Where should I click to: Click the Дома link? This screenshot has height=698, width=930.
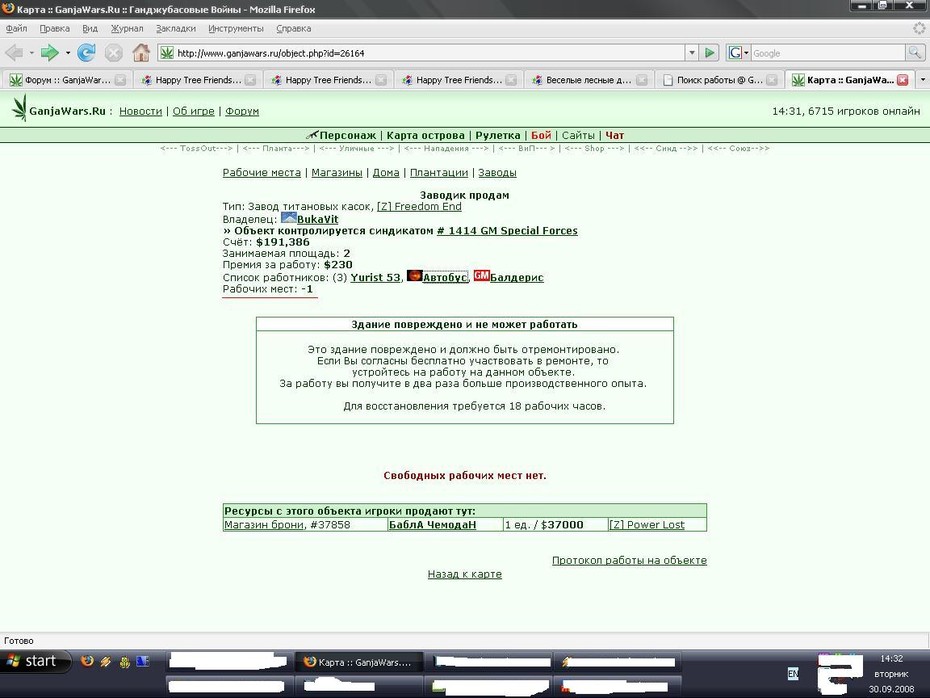pos(386,173)
